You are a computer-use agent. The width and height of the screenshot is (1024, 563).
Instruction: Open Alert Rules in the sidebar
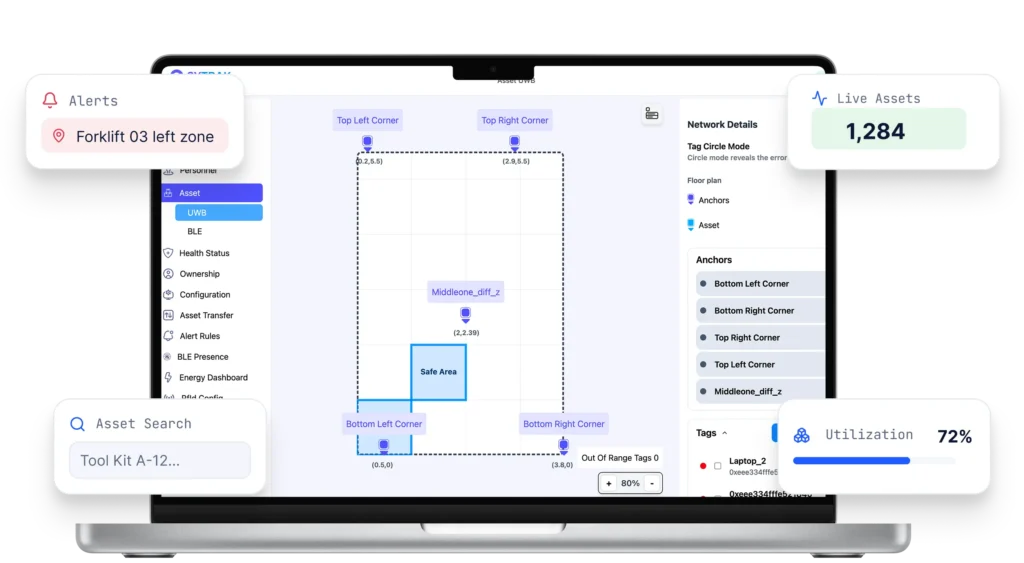(x=199, y=336)
